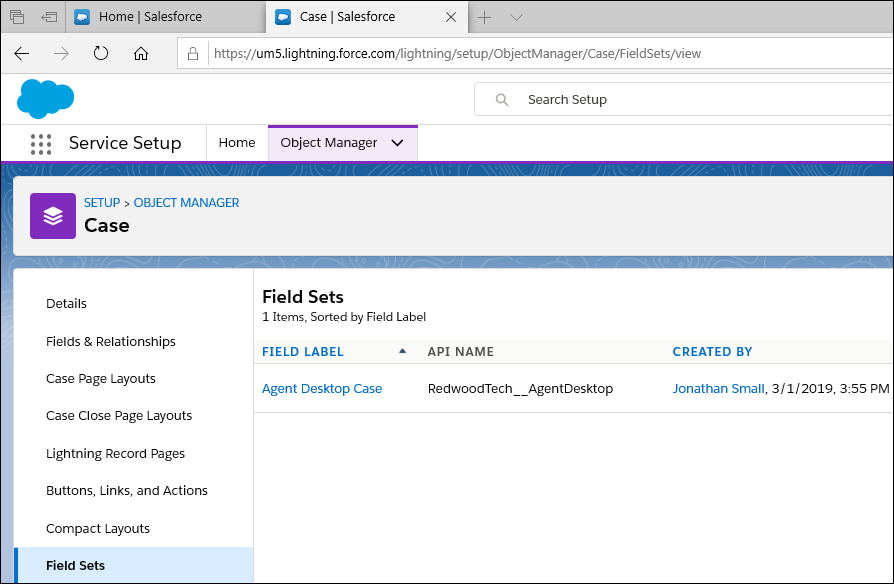Image resolution: width=894 pixels, height=584 pixels.
Task: Click the Case object title
Action: [107, 226]
